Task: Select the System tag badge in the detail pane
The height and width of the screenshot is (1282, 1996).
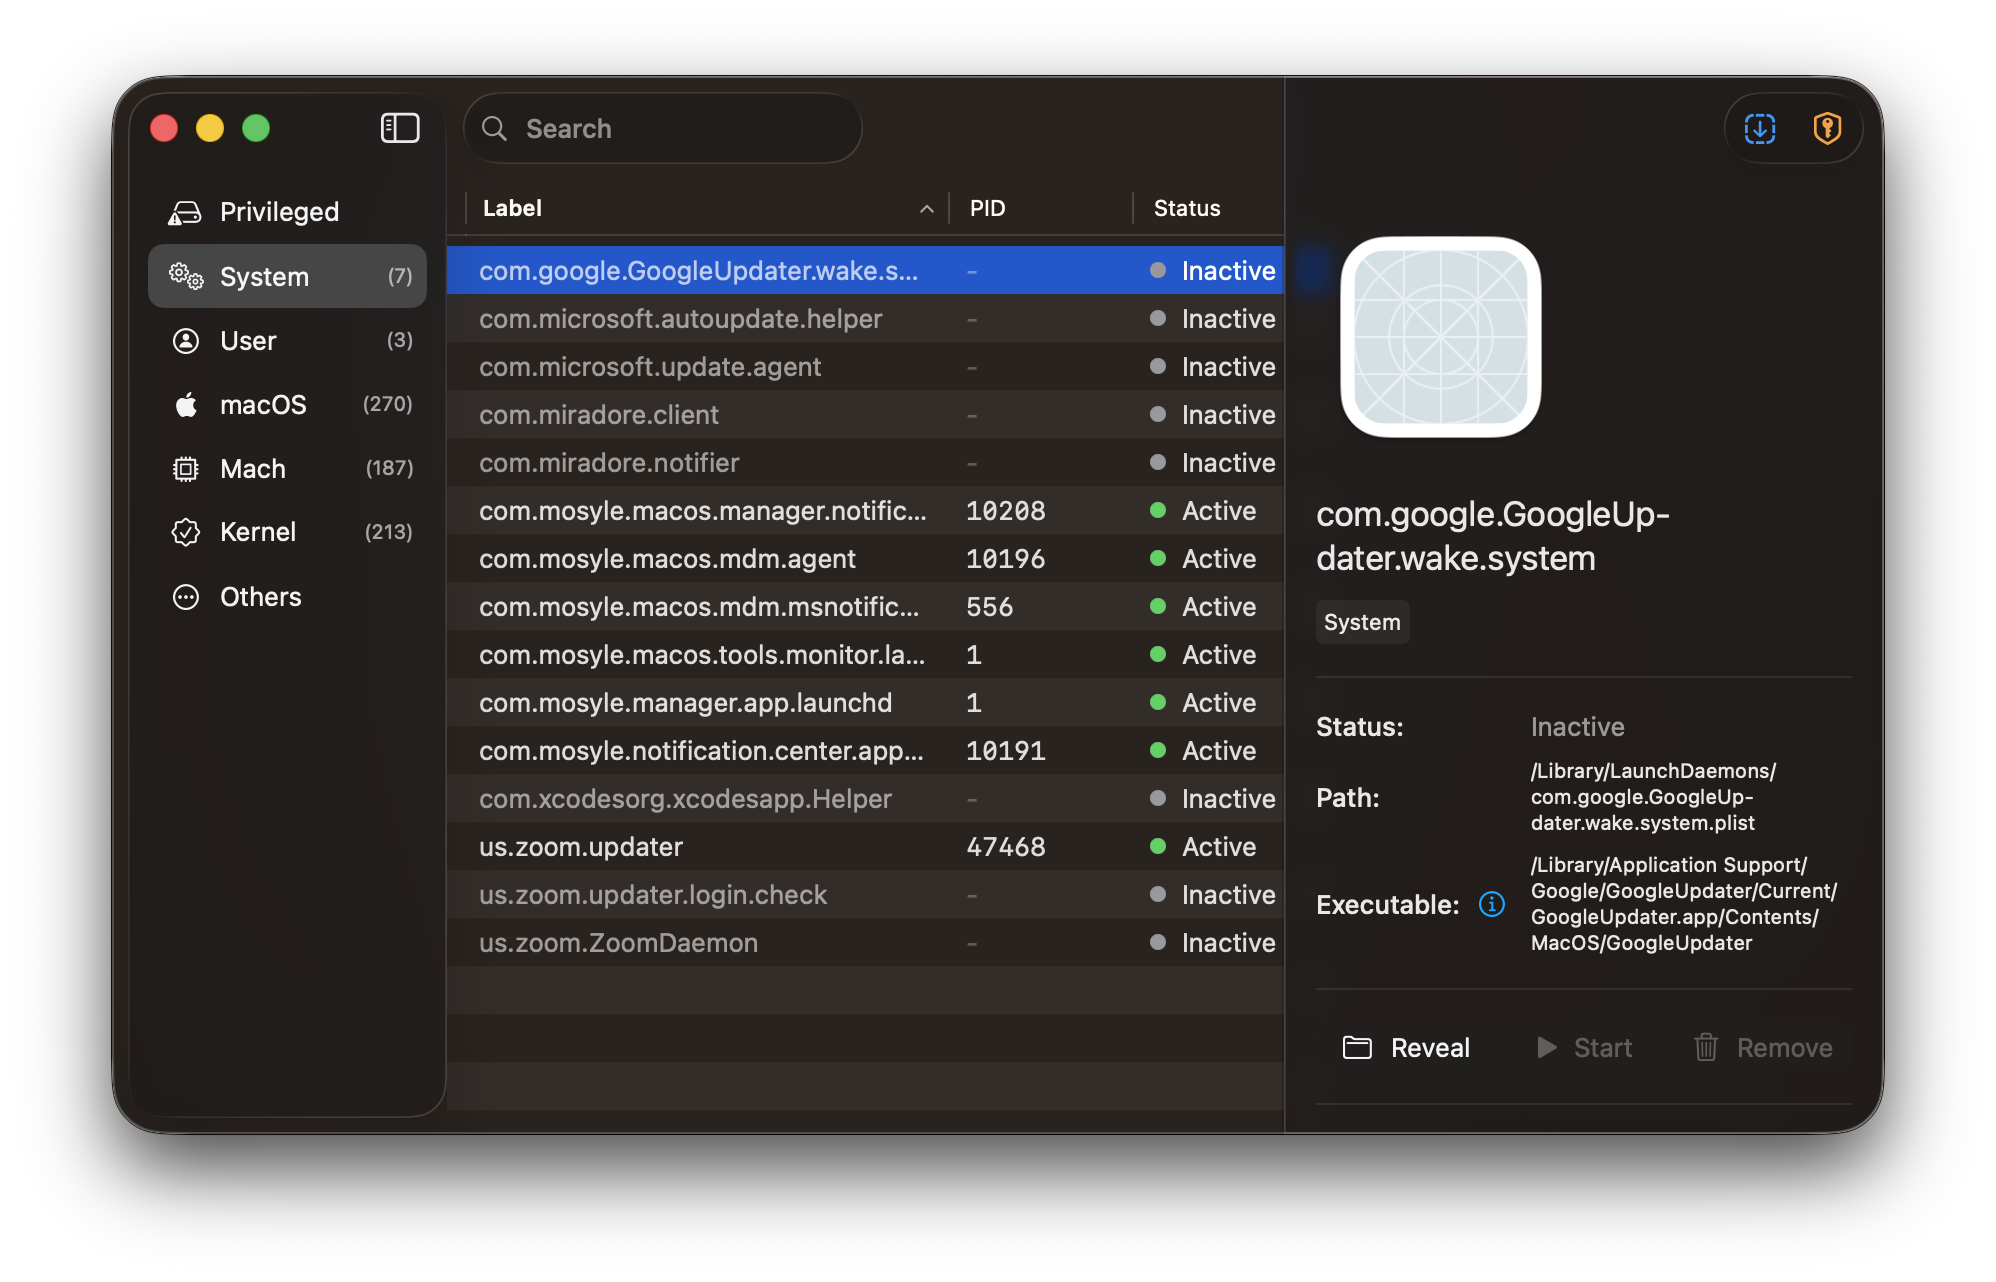Action: point(1361,621)
